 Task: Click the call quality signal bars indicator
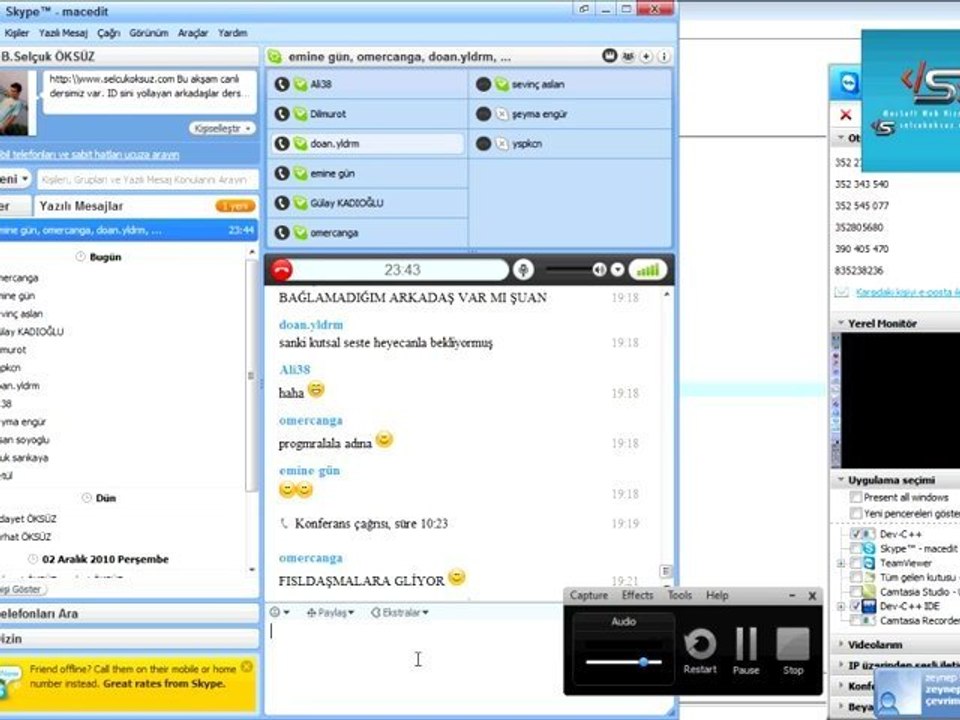648,270
